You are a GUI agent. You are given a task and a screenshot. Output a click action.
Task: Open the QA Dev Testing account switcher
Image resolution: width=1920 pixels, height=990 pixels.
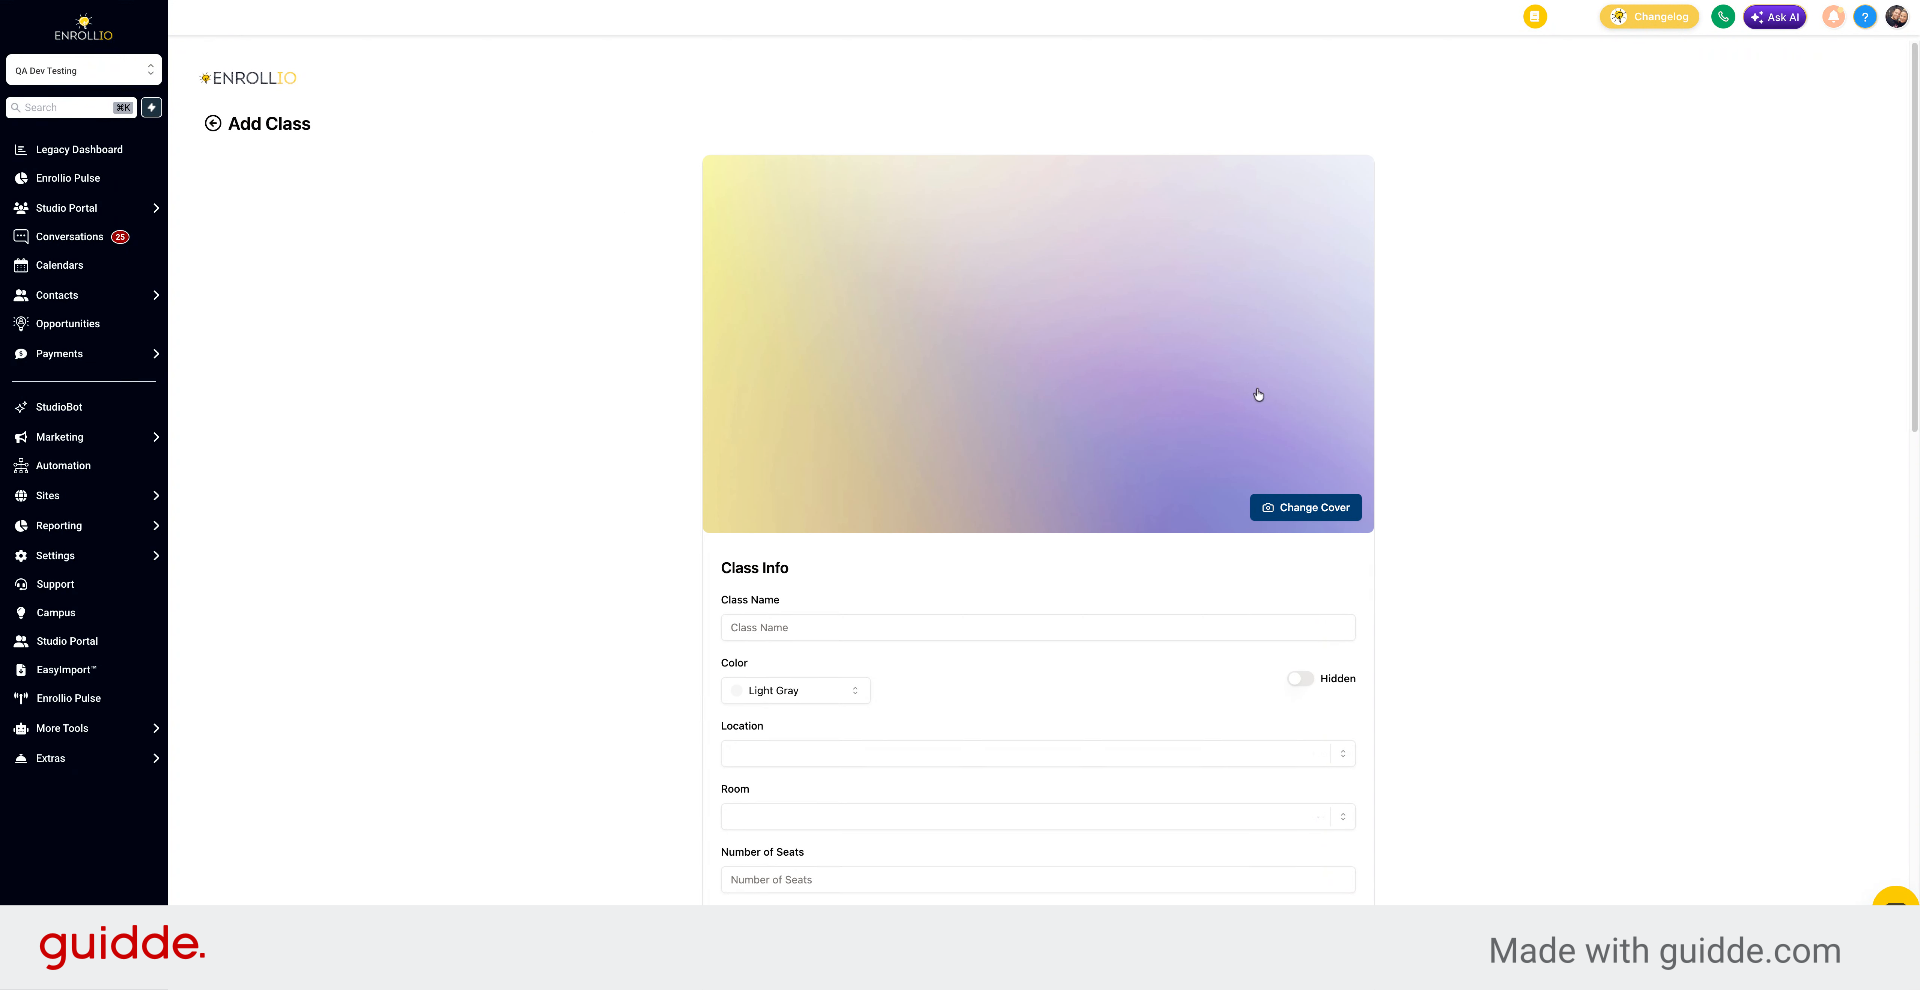coord(84,70)
